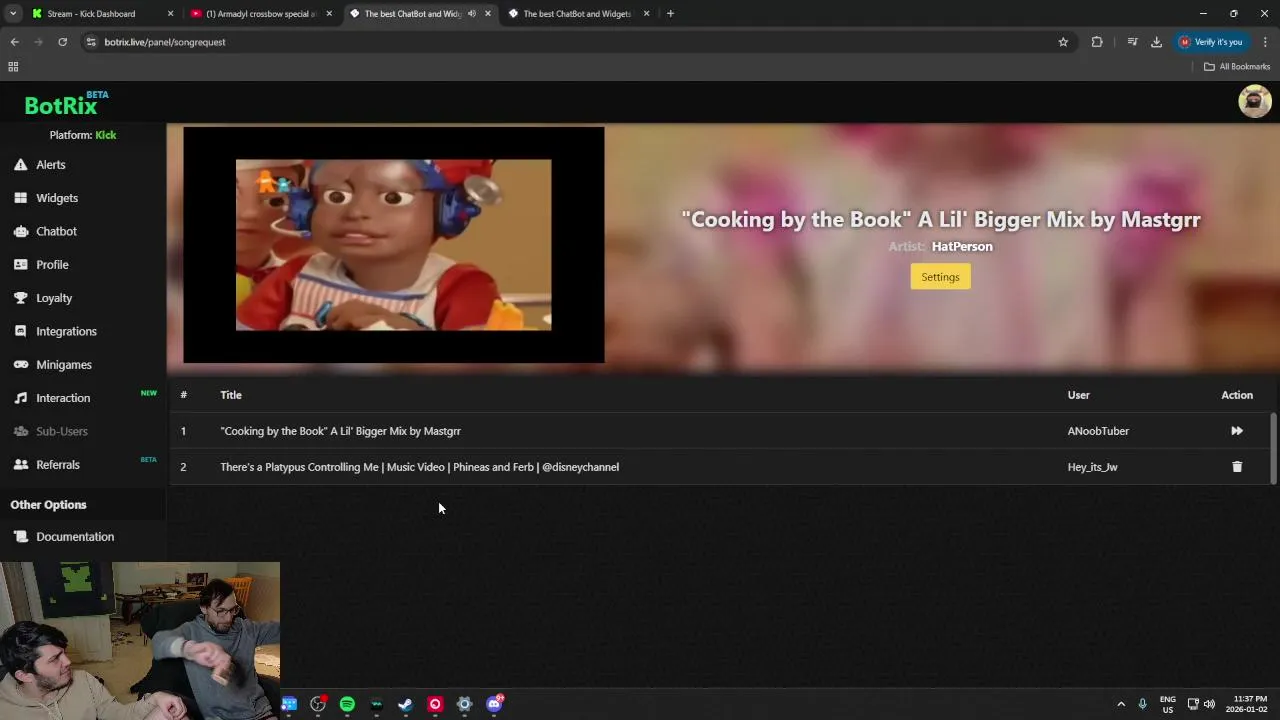Image resolution: width=1280 pixels, height=720 pixels.
Task: Open the user avatar menu
Action: 1255,101
